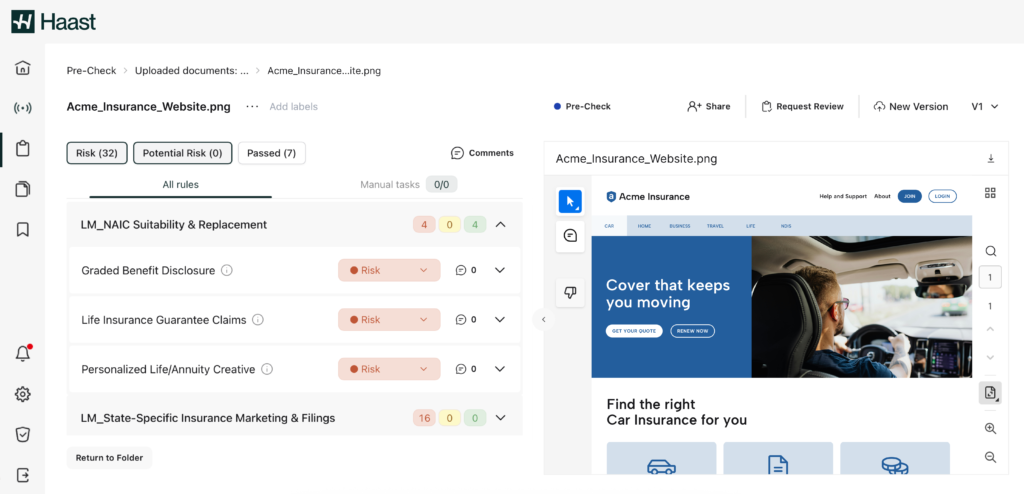Viewport: 1024px width, 494px height.
Task: Click LOGIN button in document preview
Action: click(942, 196)
